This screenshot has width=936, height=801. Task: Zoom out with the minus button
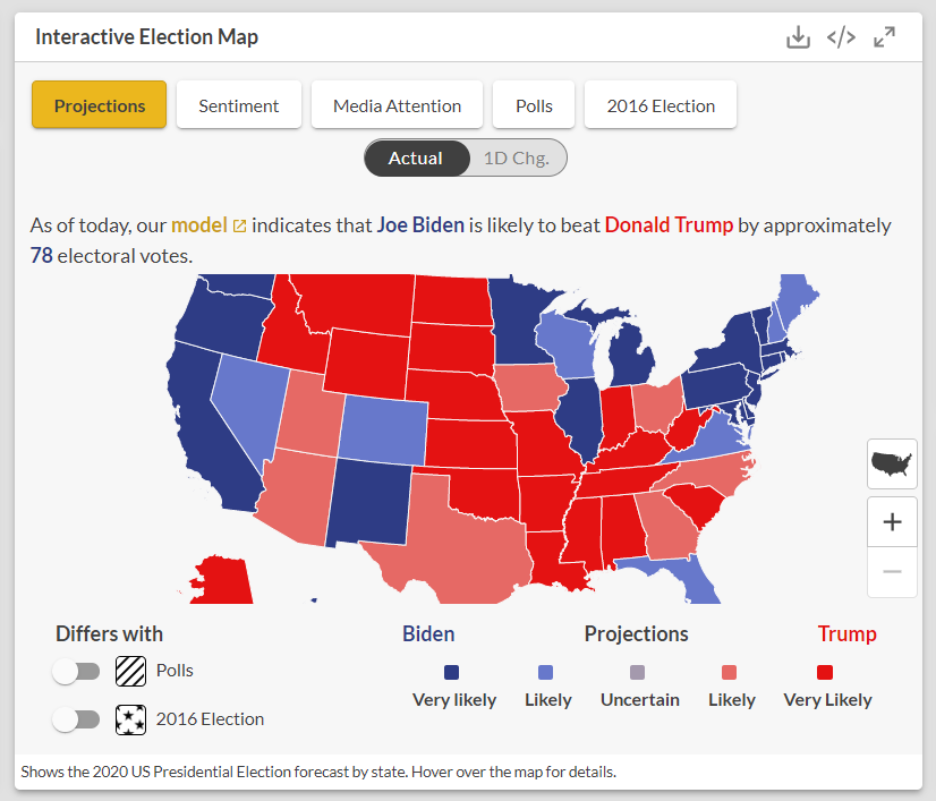point(892,572)
